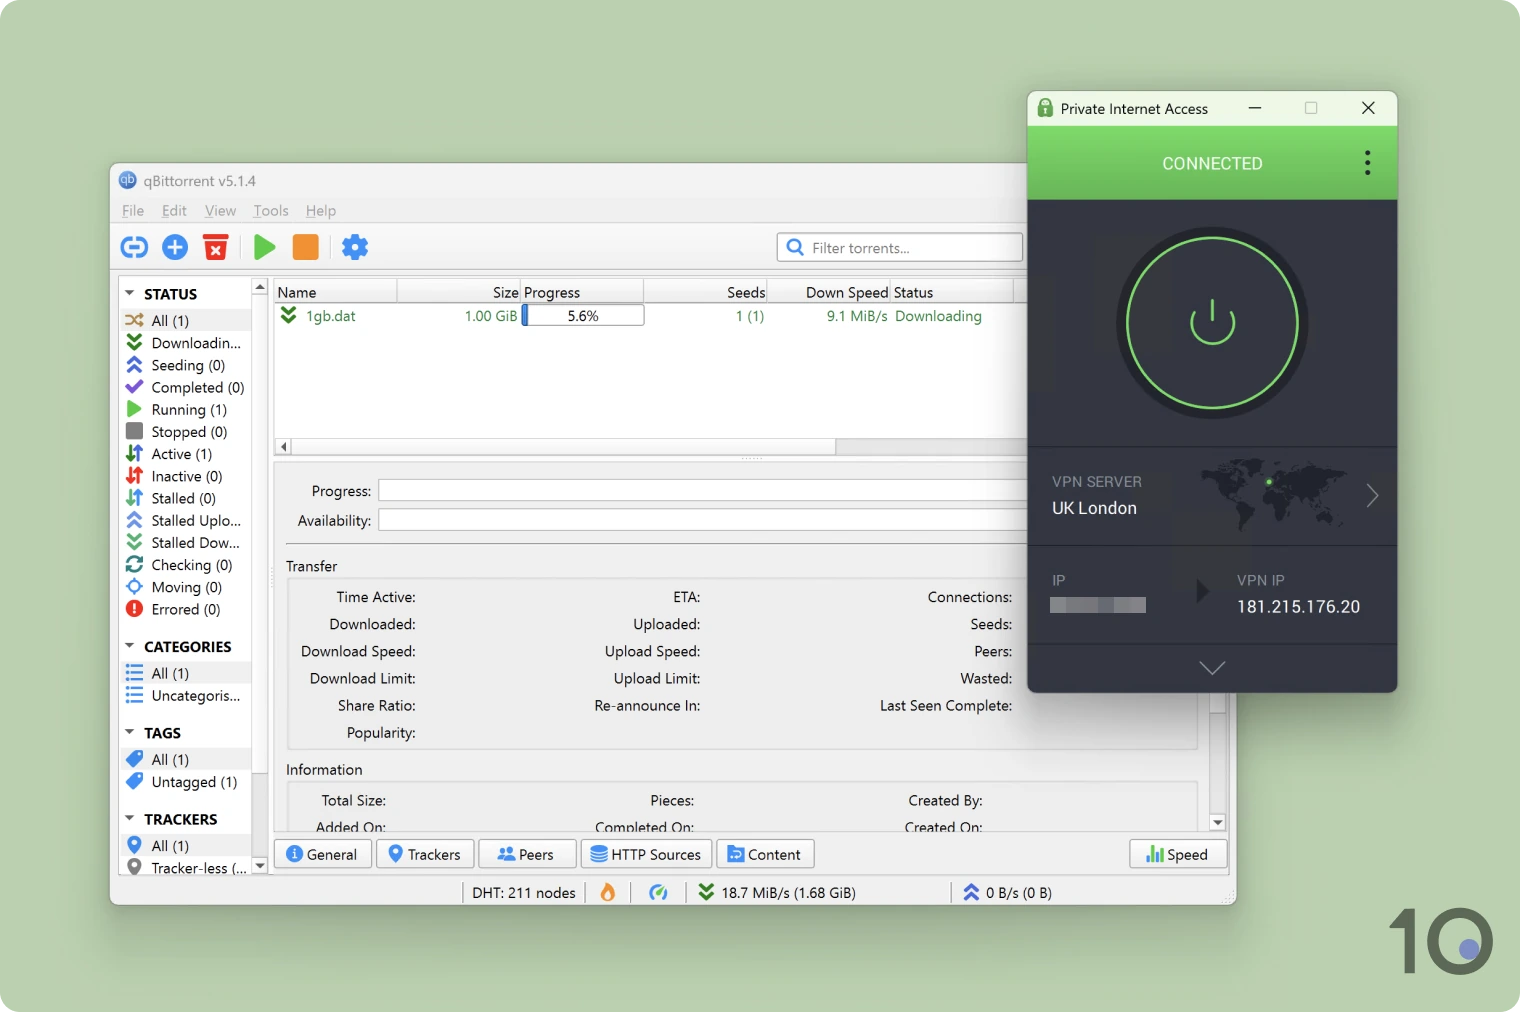Click the flame alternative speed icon
Screen dimensions: 1520x1012
click(x=608, y=891)
